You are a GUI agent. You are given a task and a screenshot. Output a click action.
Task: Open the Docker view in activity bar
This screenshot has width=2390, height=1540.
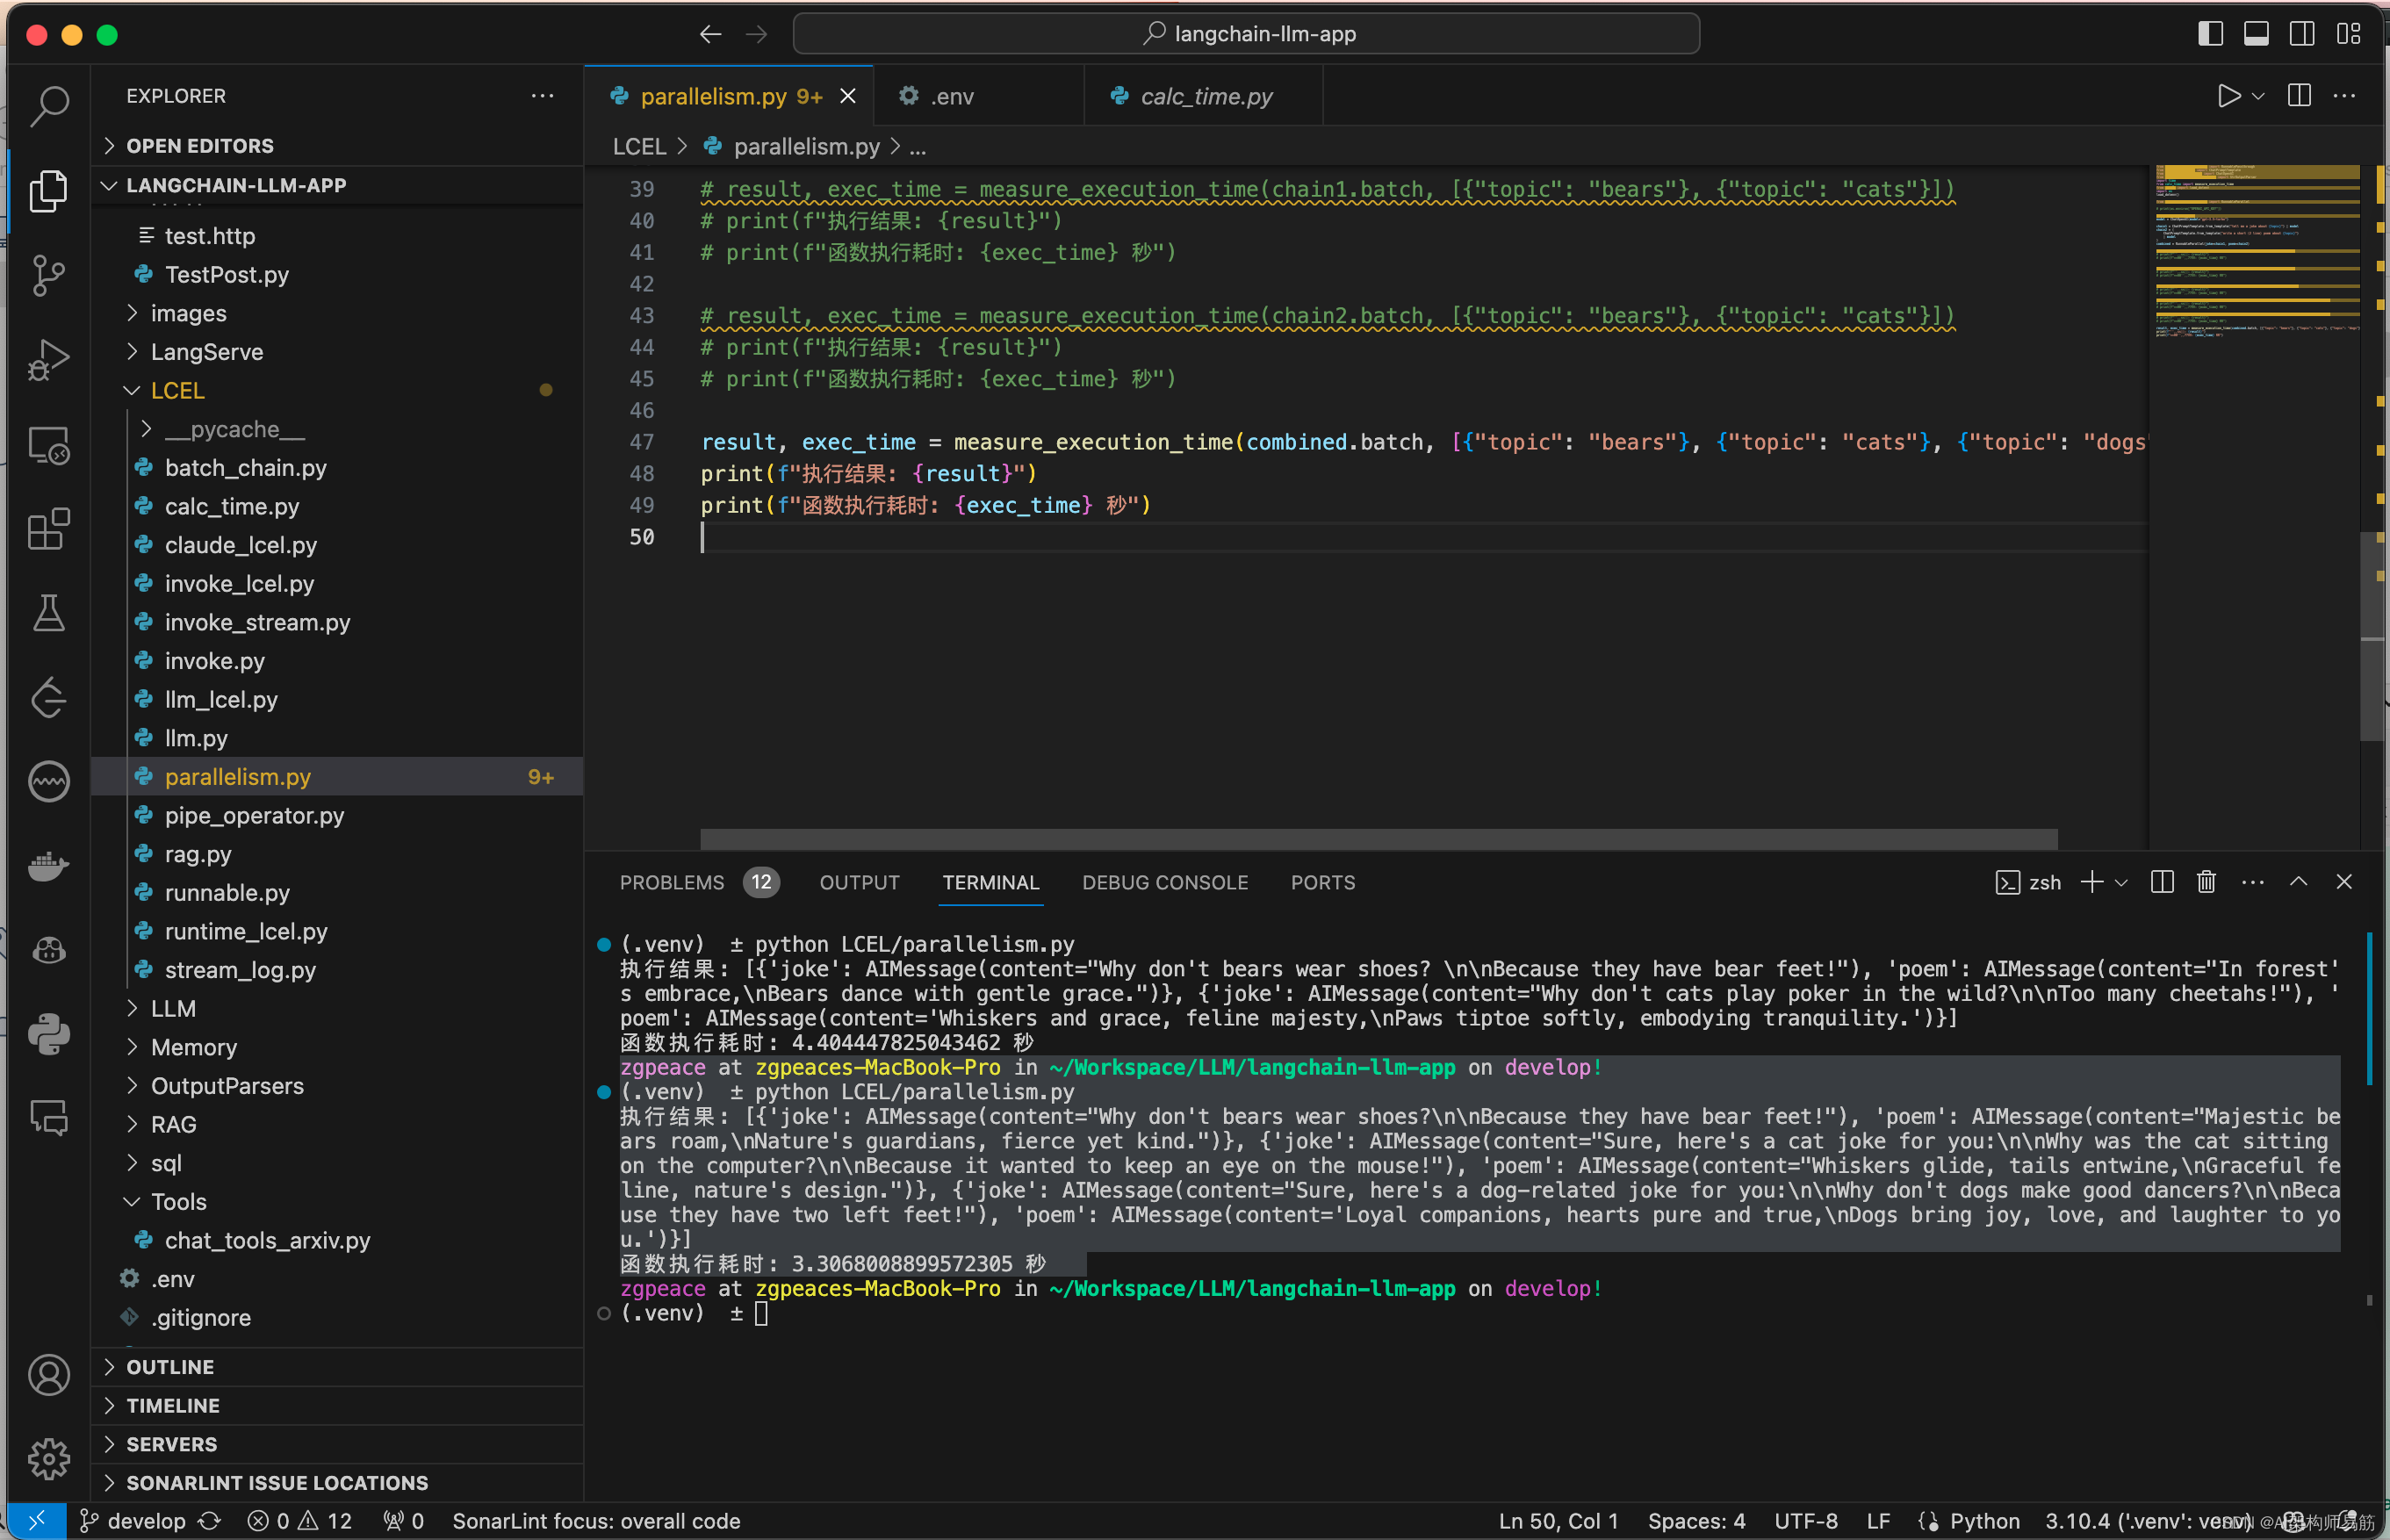pos(49,865)
